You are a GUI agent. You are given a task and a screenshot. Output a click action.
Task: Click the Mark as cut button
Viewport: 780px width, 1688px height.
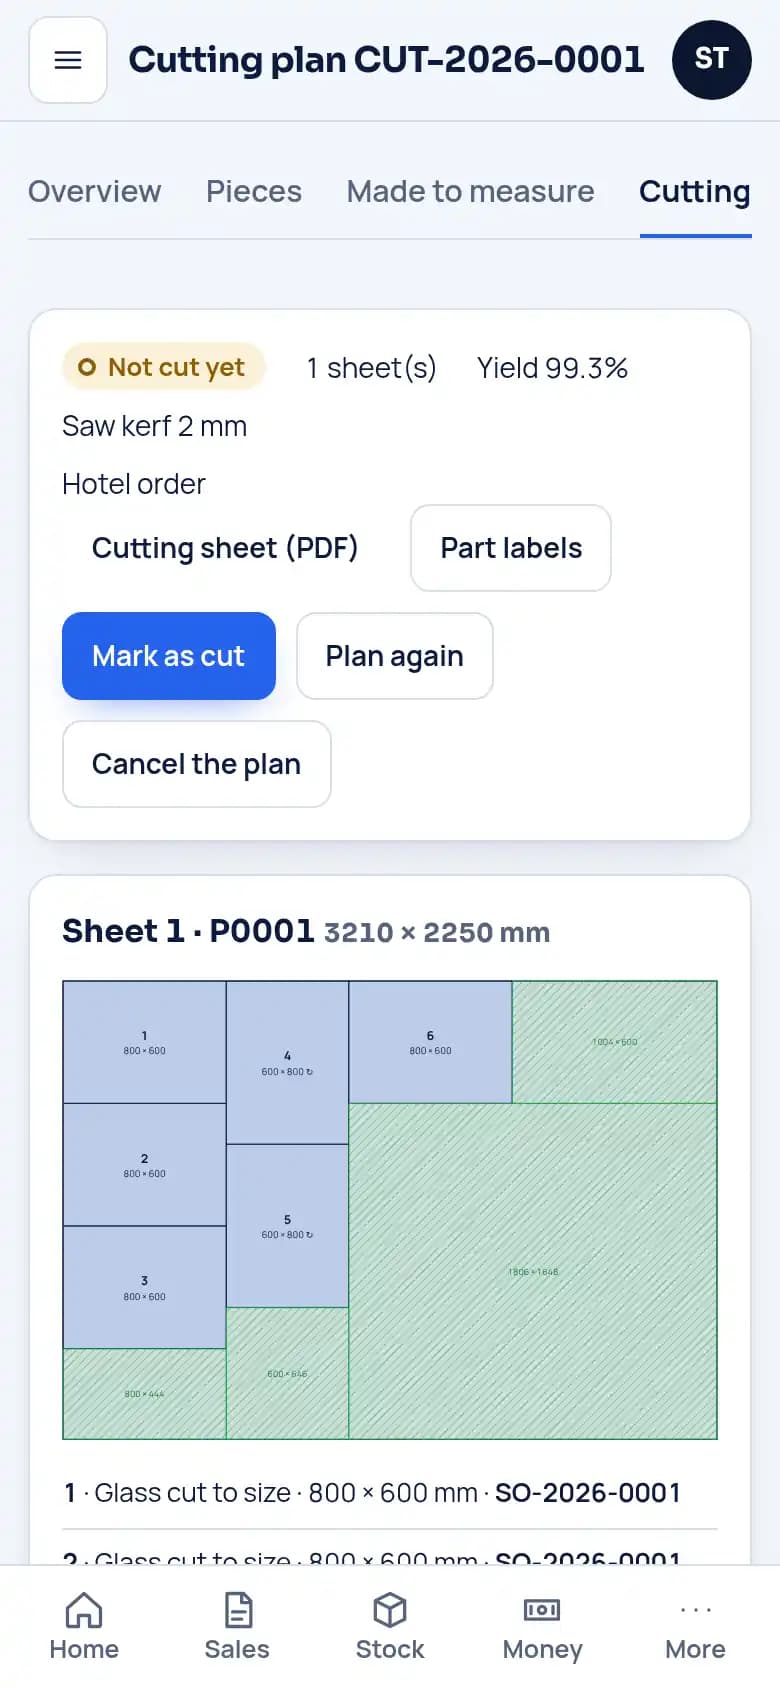tap(169, 656)
